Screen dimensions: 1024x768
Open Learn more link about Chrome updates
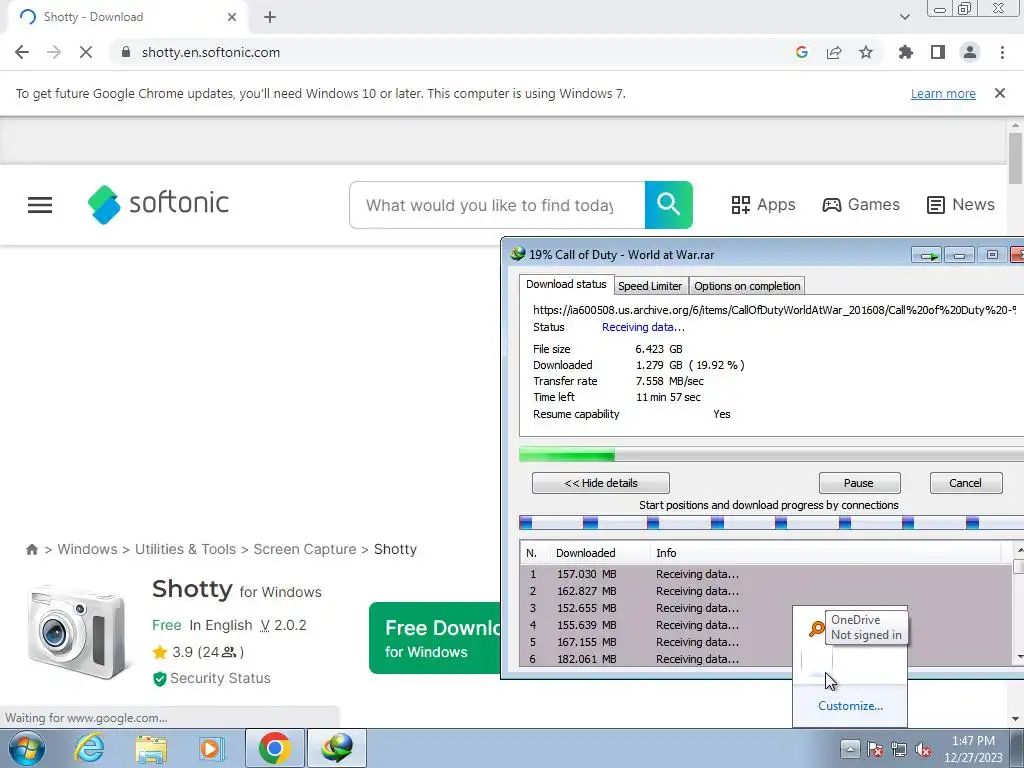(x=943, y=93)
